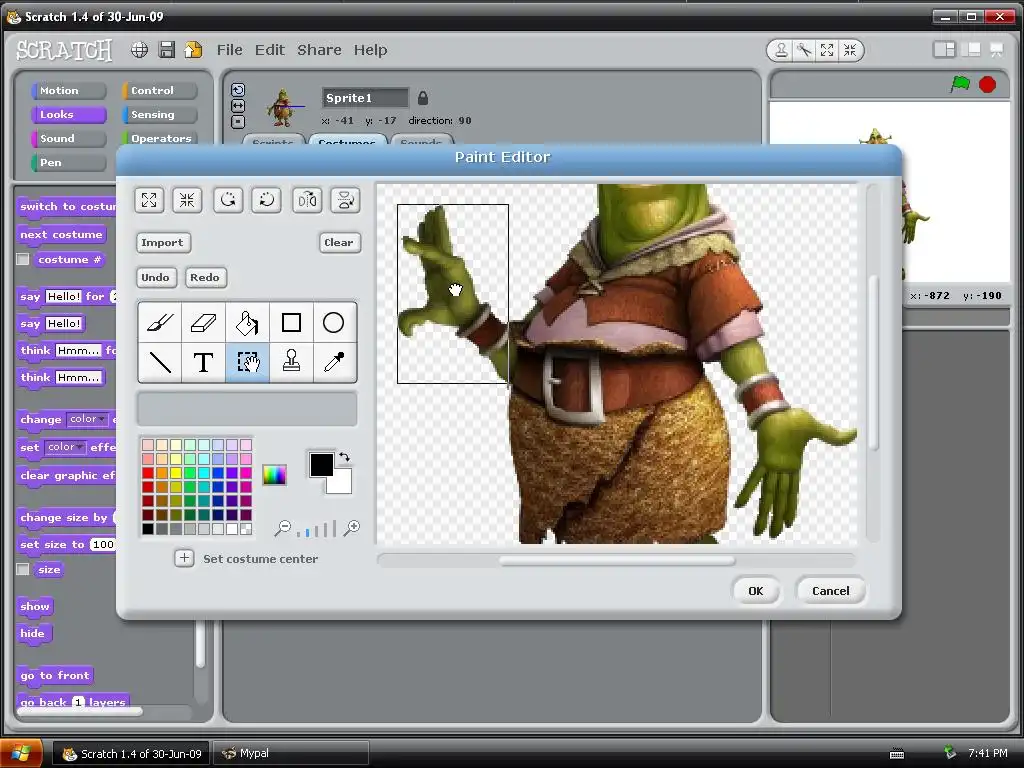1024x768 pixels.
Task: Rotate the image counter-clockwise
Action: [x=228, y=200]
